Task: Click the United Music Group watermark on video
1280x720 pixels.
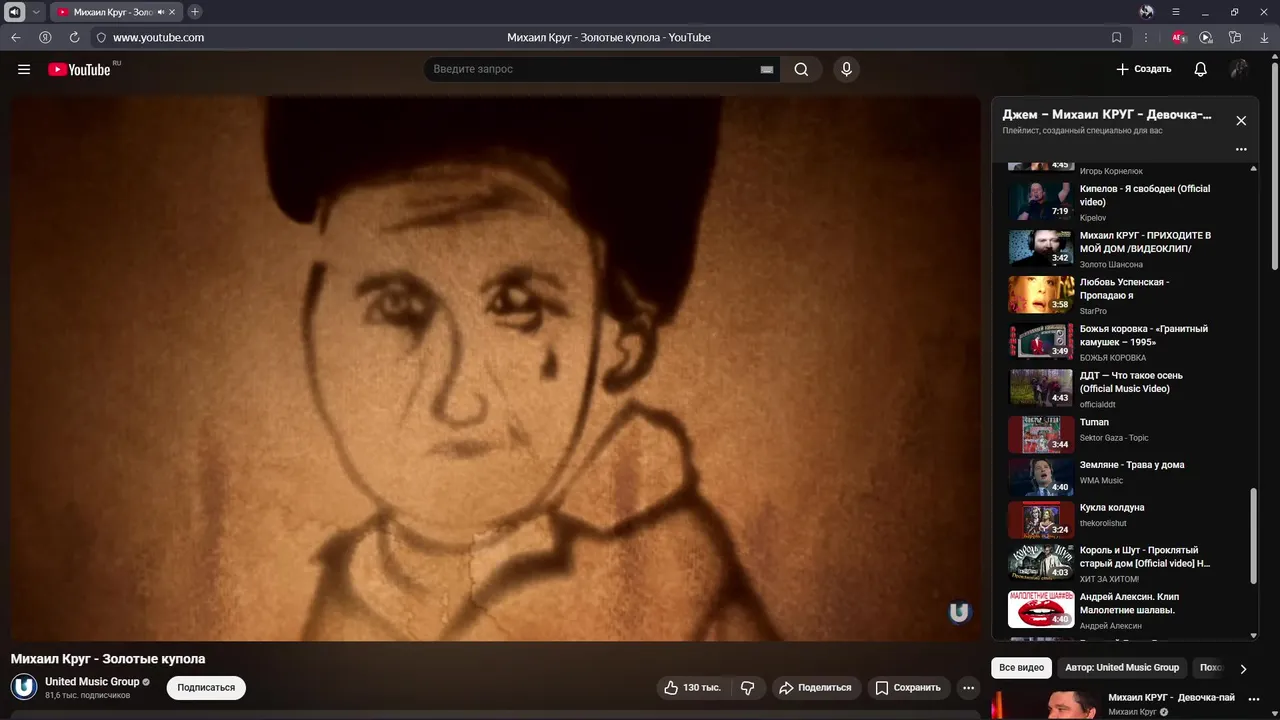Action: (x=959, y=611)
